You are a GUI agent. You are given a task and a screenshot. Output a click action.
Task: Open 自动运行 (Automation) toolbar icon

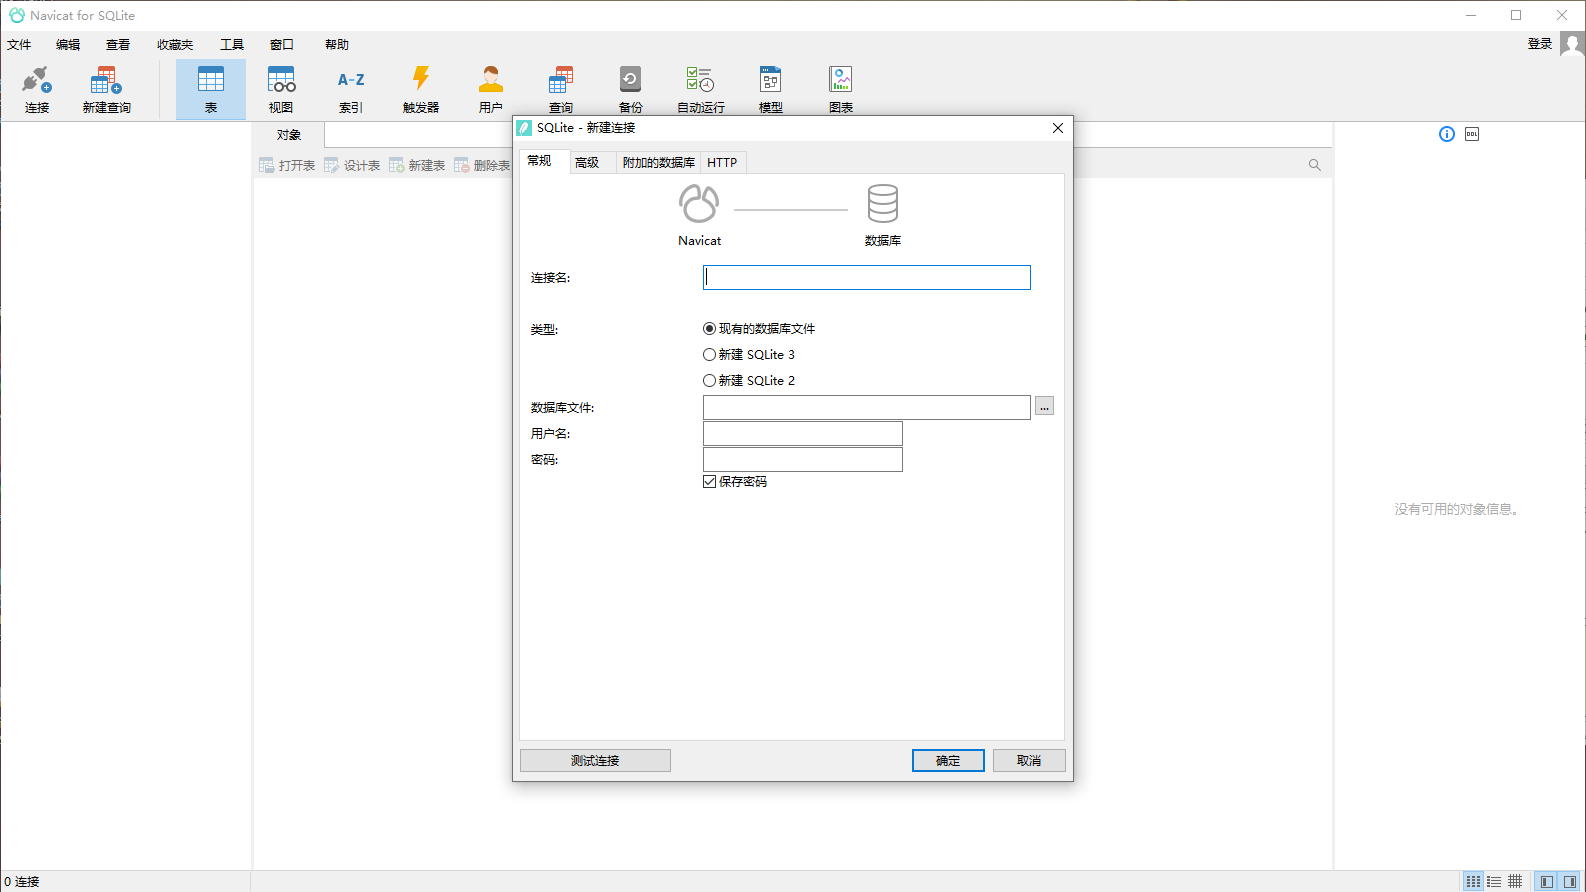pos(701,89)
